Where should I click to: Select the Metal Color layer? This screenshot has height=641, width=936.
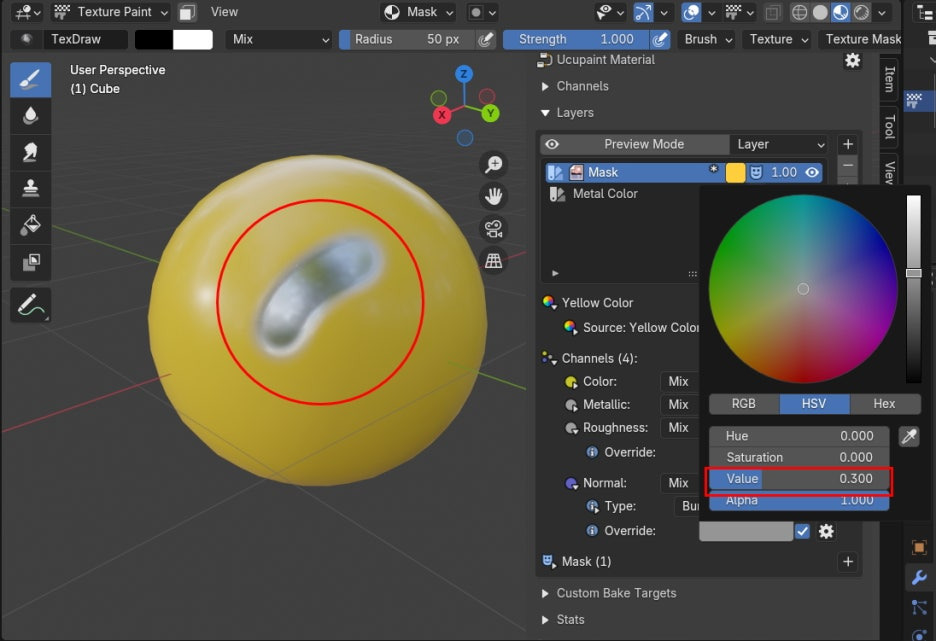(x=605, y=194)
